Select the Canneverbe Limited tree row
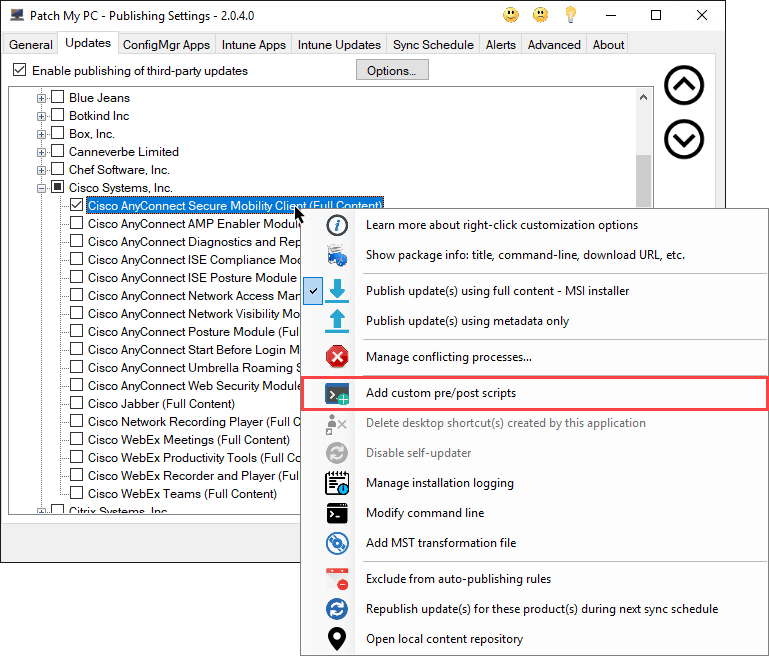This screenshot has width=769, height=656. point(124,152)
